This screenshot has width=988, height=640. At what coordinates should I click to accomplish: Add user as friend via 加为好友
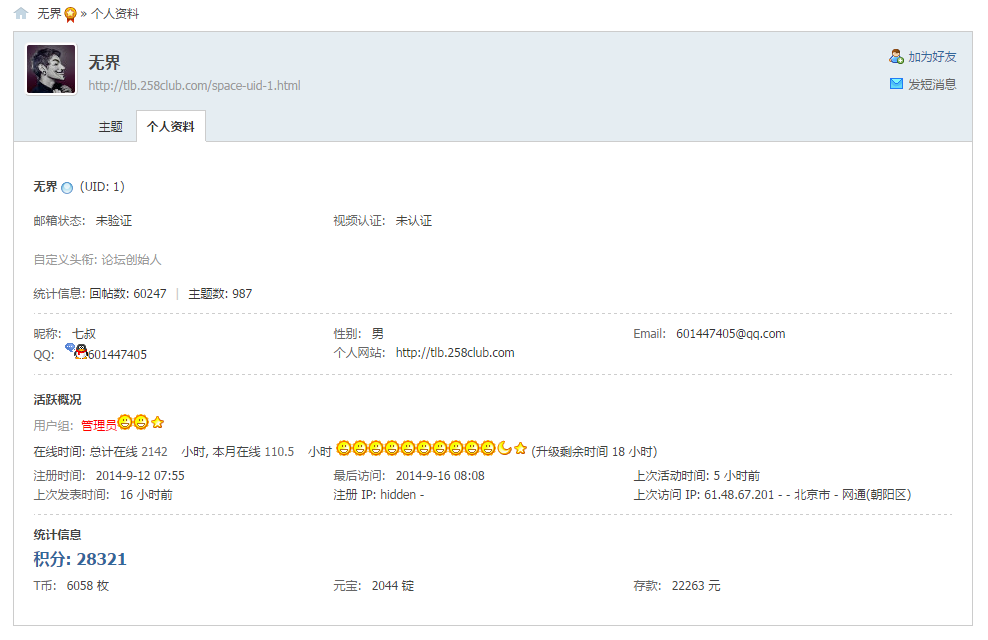pyautogui.click(x=932, y=57)
